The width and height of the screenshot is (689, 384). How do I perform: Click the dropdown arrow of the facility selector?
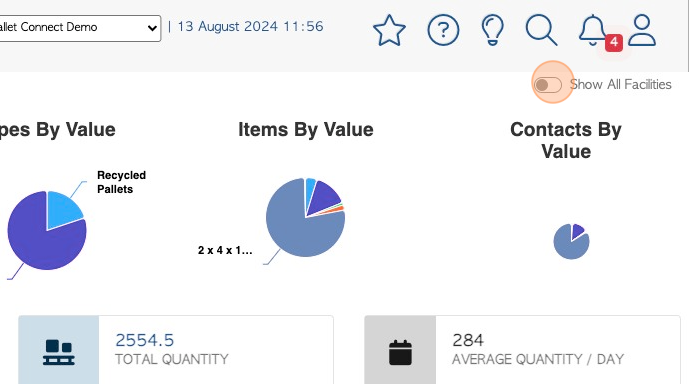(x=152, y=29)
